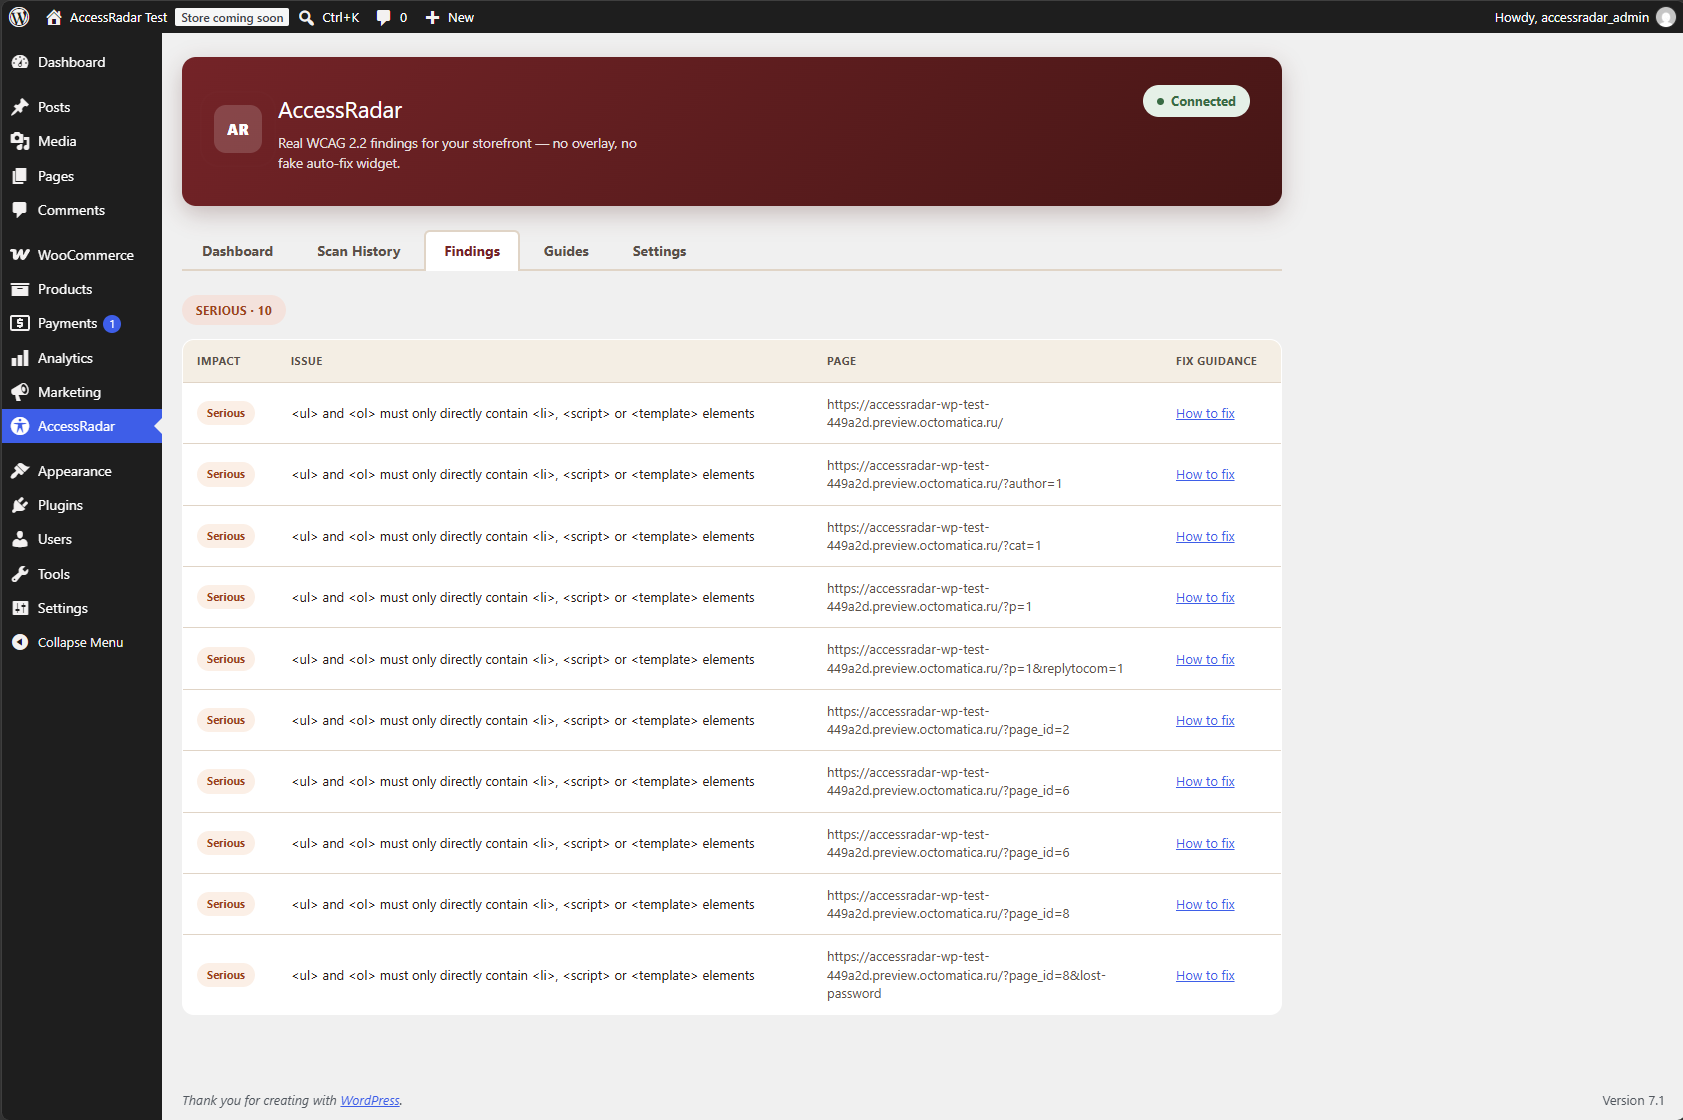Click the AccessRadar banner title
The image size is (1683, 1120).
tap(340, 110)
